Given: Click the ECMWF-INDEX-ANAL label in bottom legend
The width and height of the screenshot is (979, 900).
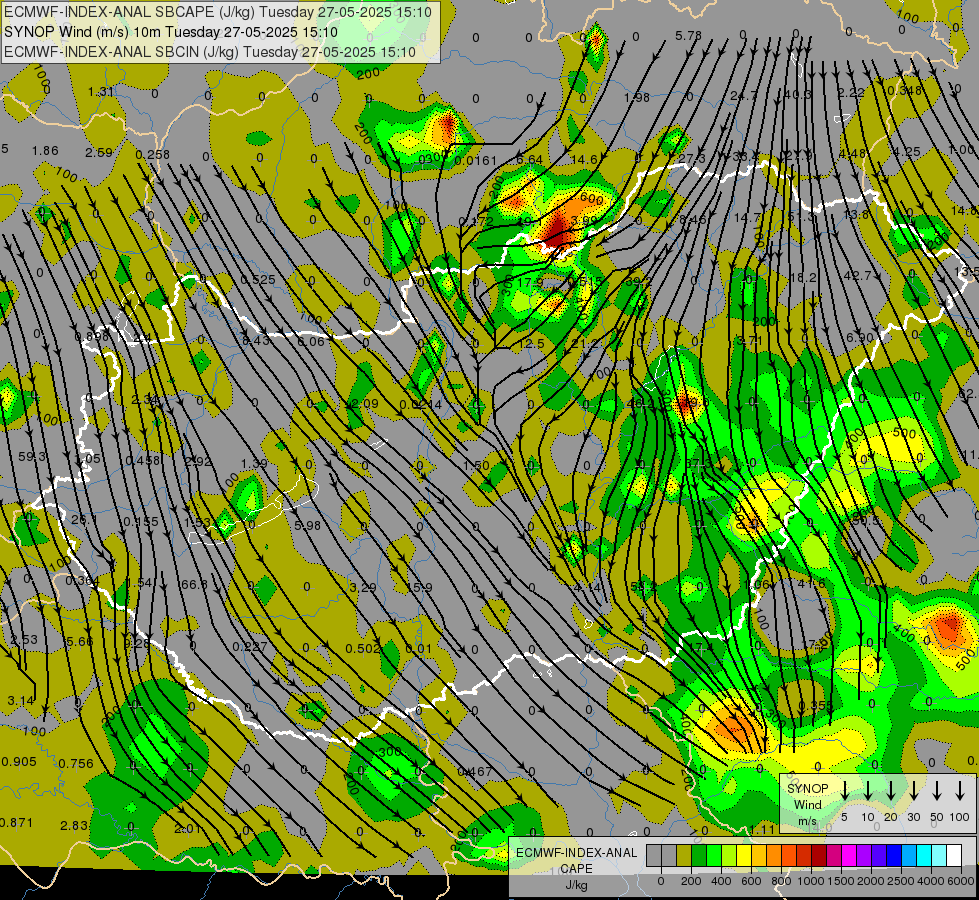Looking at the screenshot, I should 577,853.
